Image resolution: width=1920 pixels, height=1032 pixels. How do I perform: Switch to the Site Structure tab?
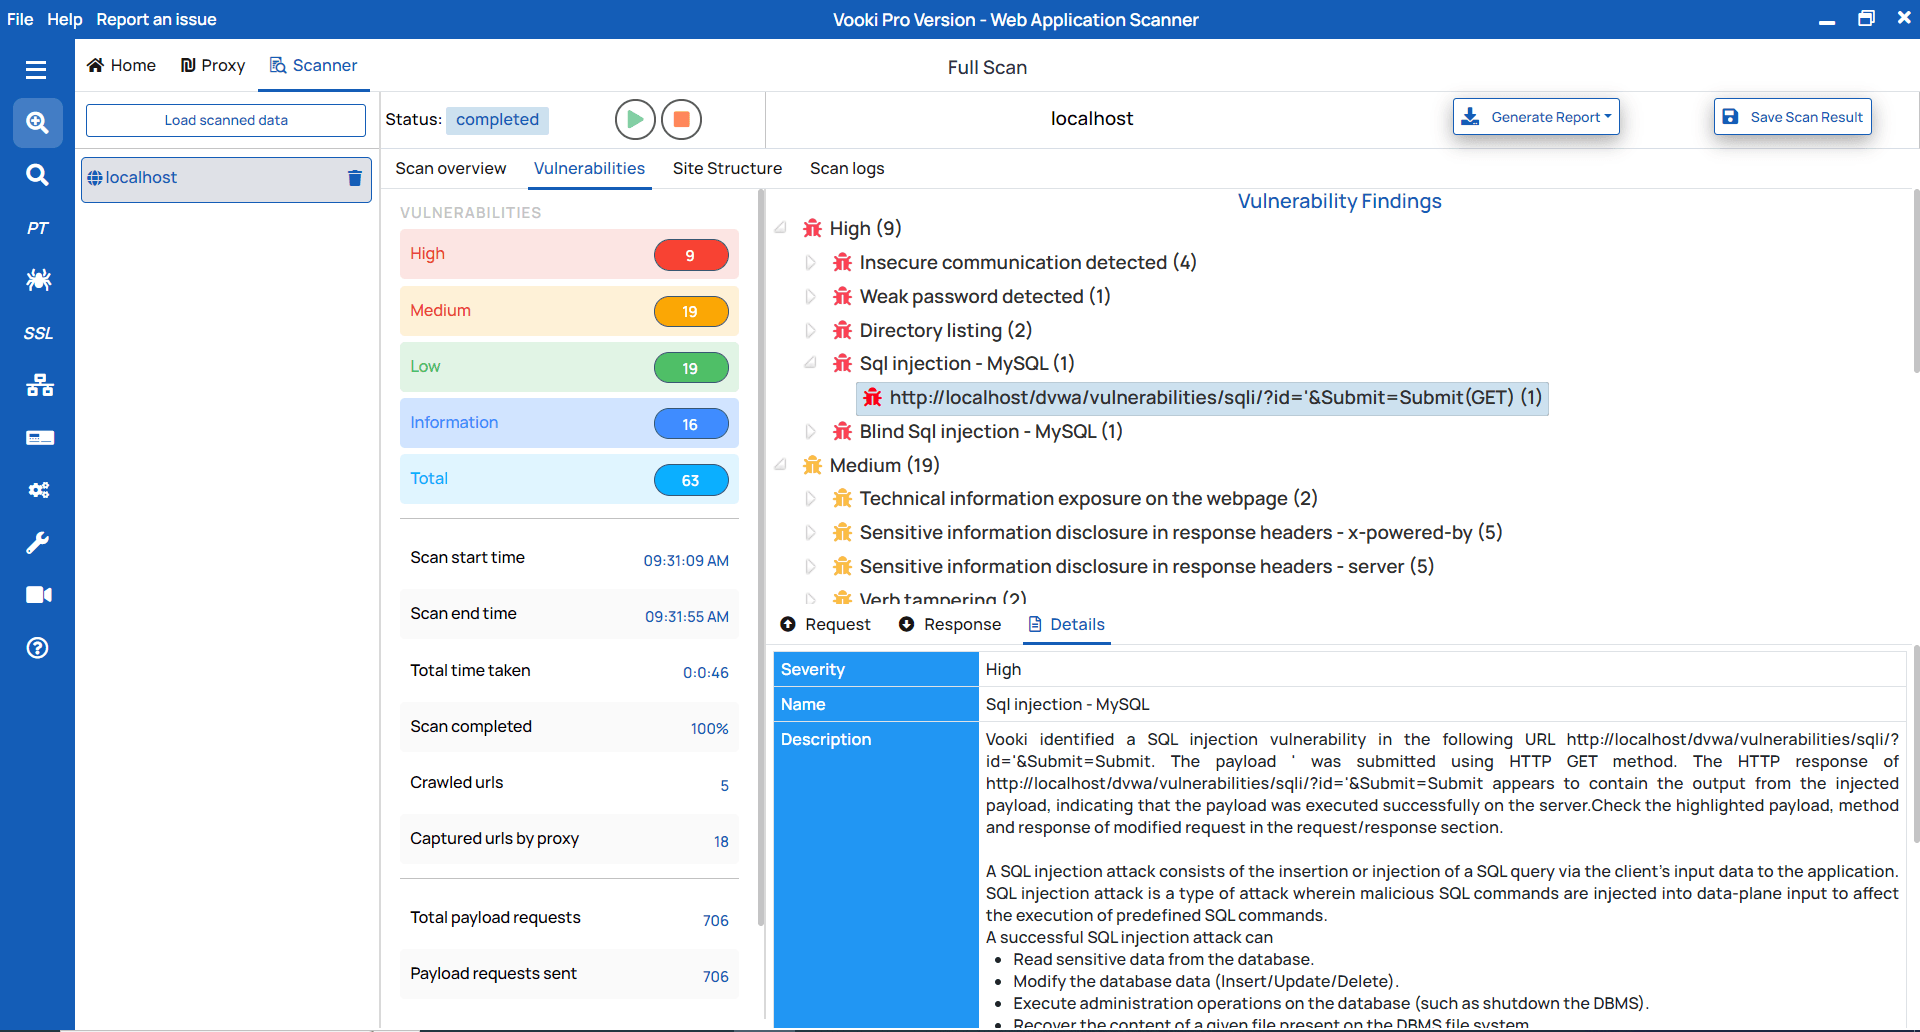tap(727, 168)
